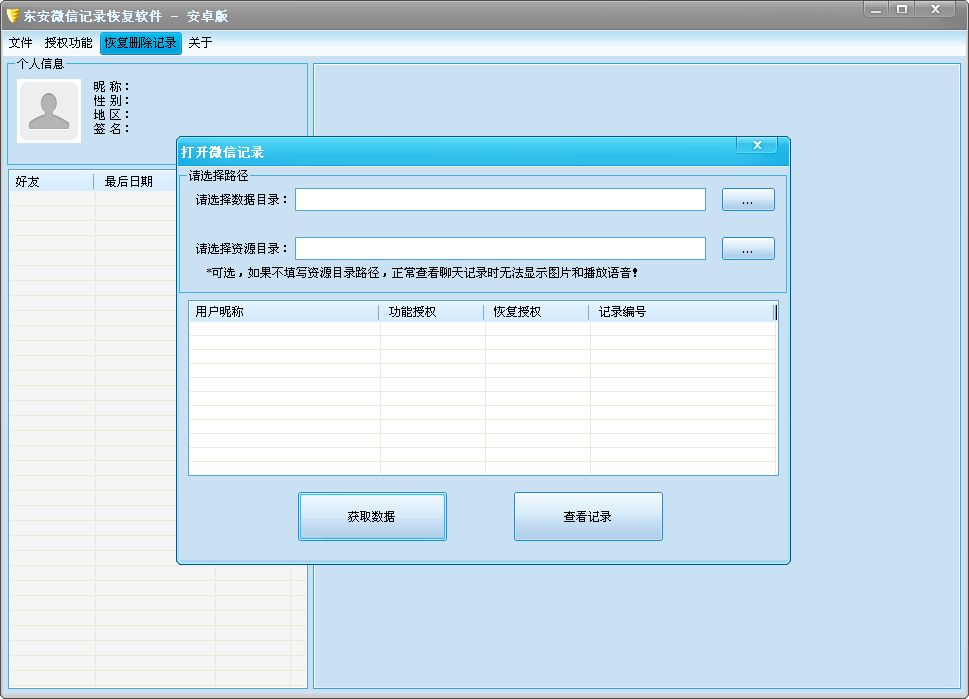The image size is (969, 699).
Task: Click the 功能授权 column header
Action: (432, 312)
